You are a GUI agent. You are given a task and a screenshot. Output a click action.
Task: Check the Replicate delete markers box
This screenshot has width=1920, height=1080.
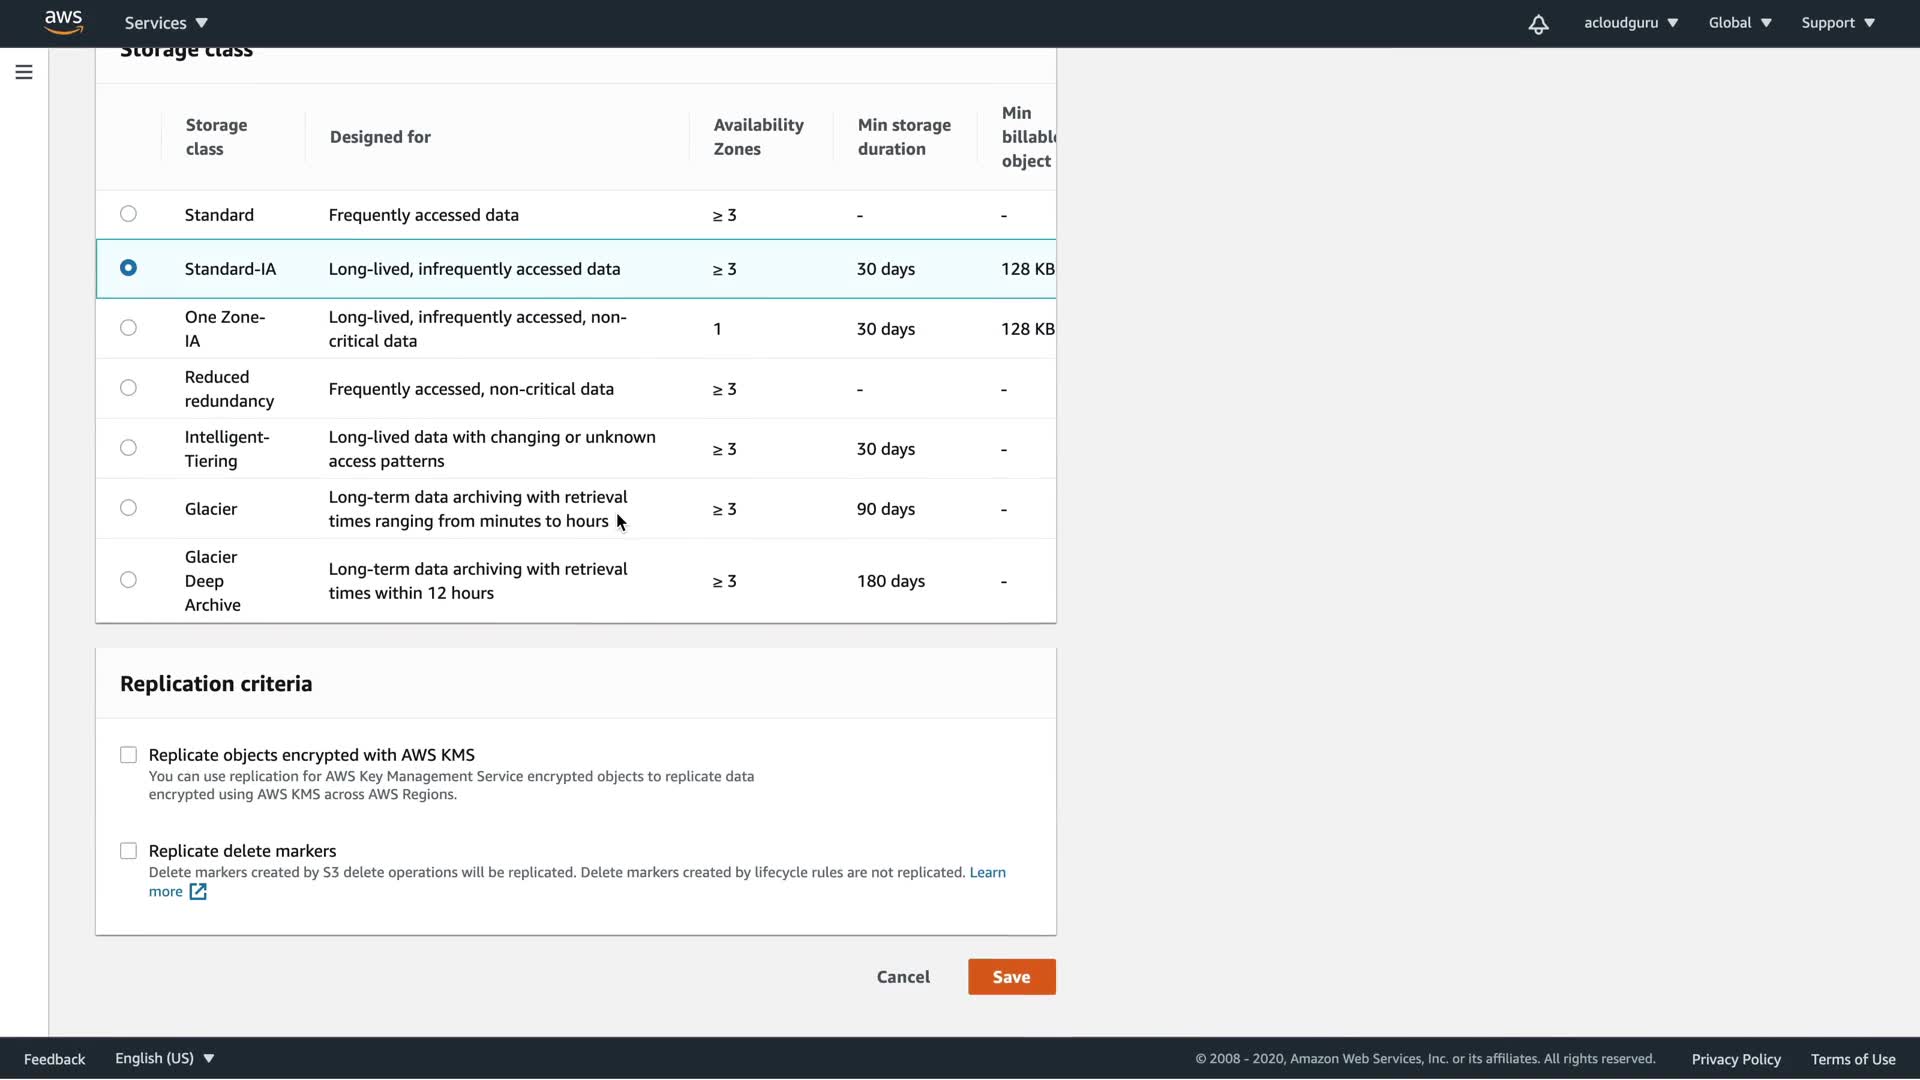[x=128, y=851]
